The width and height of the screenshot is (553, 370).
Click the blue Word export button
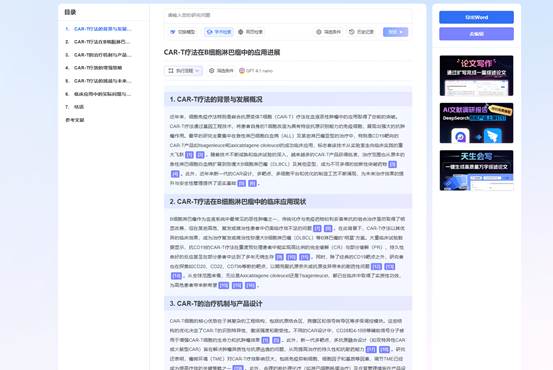476,17
